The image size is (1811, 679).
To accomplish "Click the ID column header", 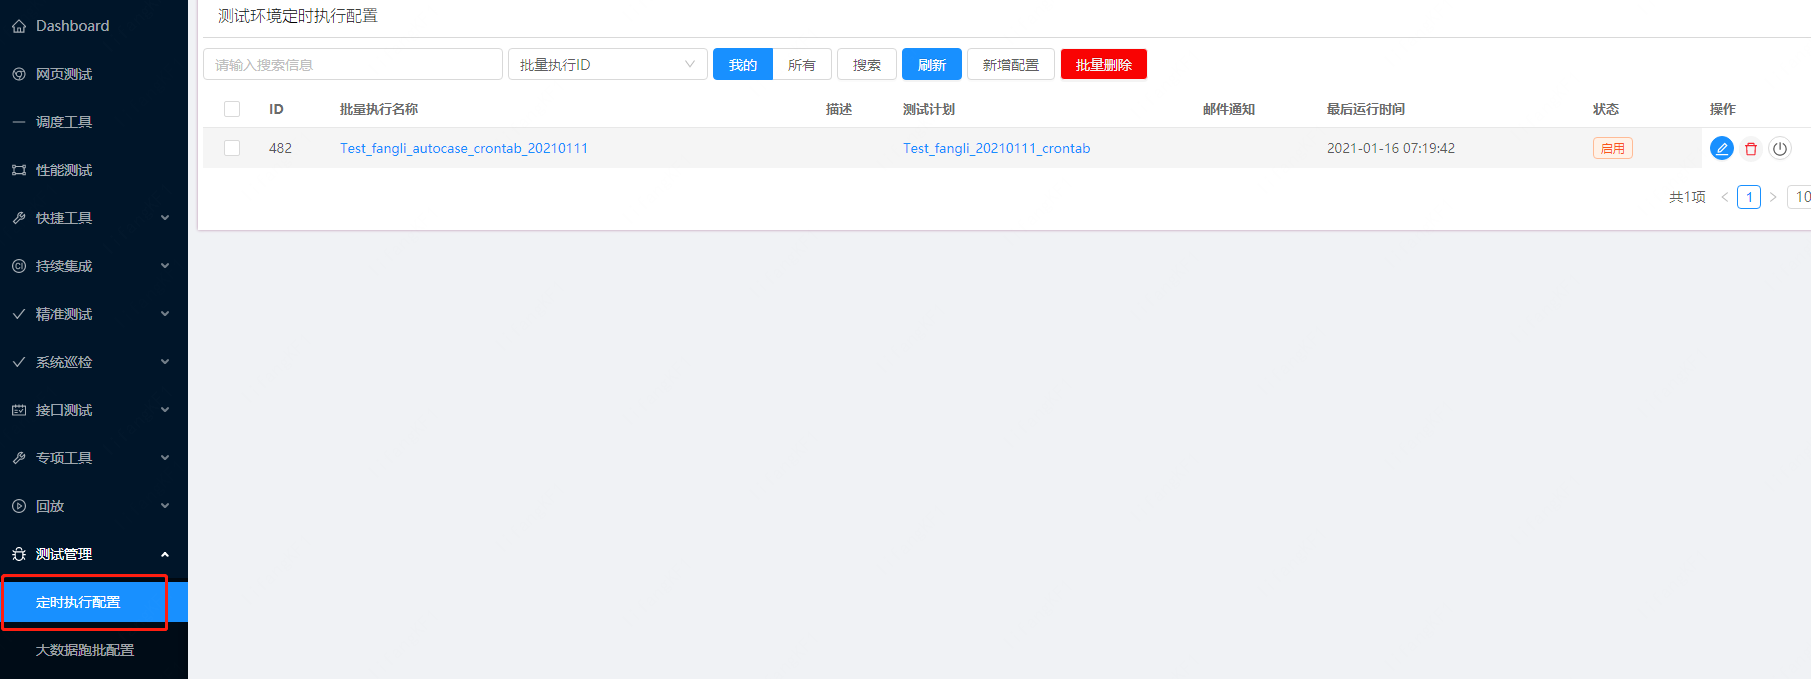I will coord(276,109).
